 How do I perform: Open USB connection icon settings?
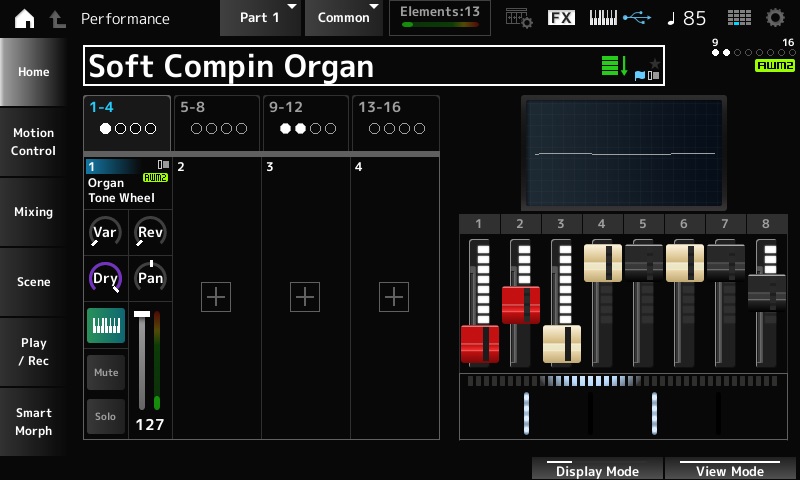coord(635,18)
